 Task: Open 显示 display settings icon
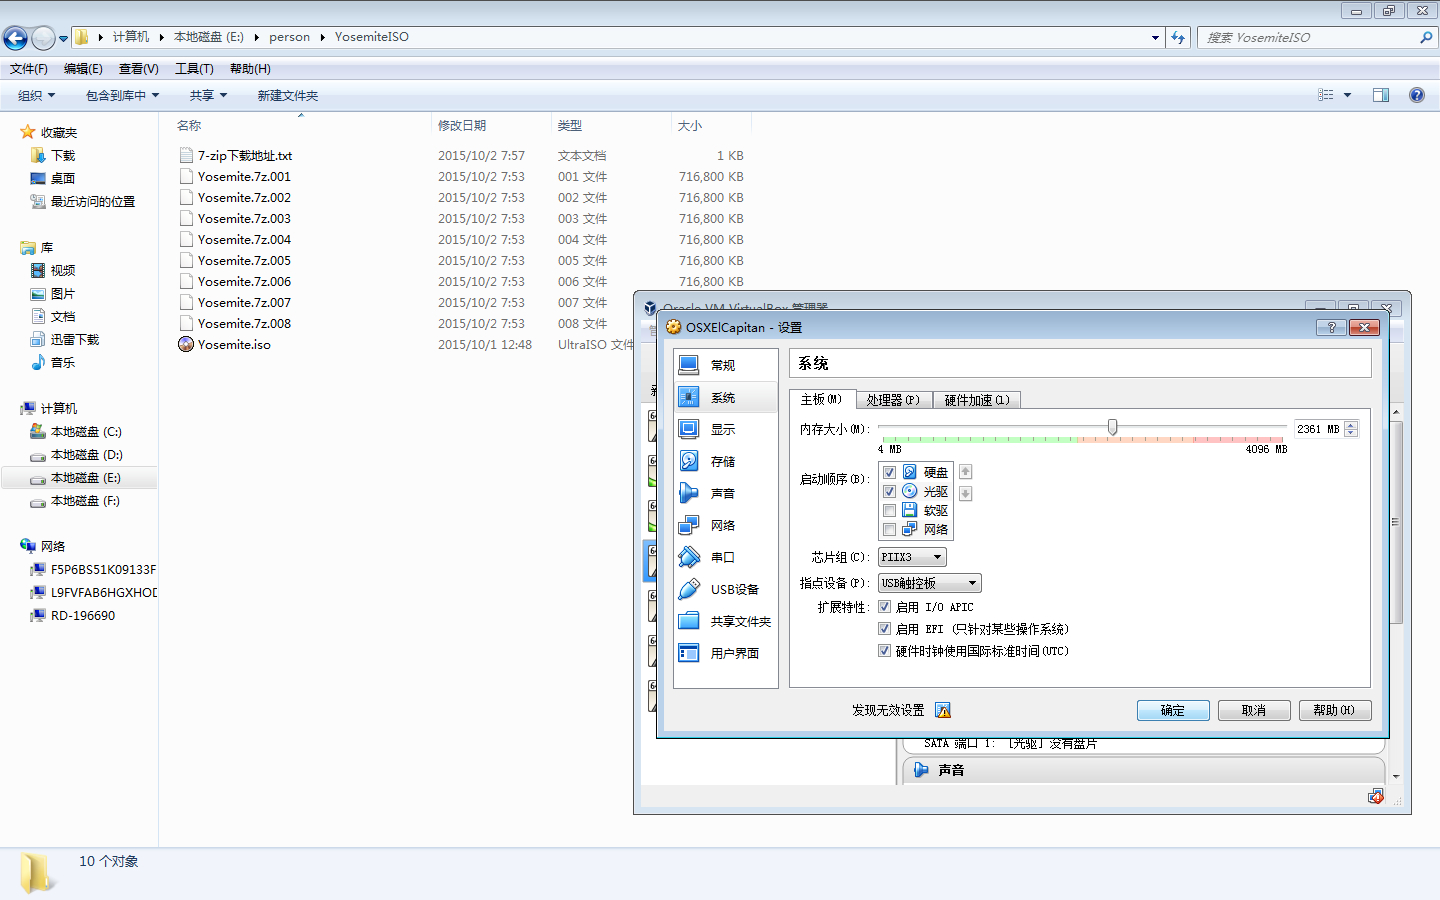[x=689, y=429]
